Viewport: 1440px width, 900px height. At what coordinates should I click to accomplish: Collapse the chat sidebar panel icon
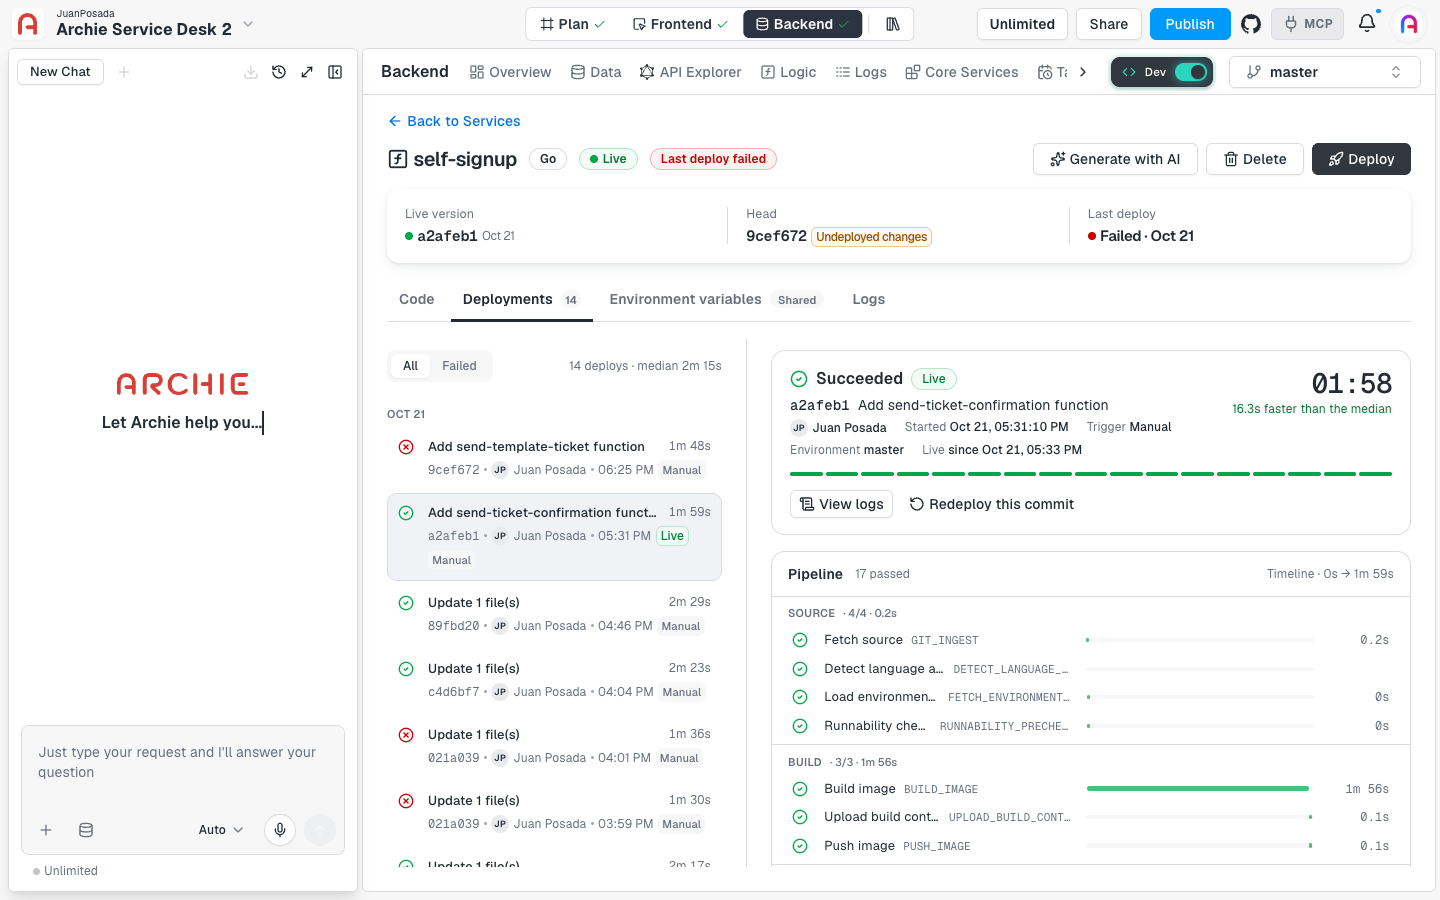click(335, 72)
